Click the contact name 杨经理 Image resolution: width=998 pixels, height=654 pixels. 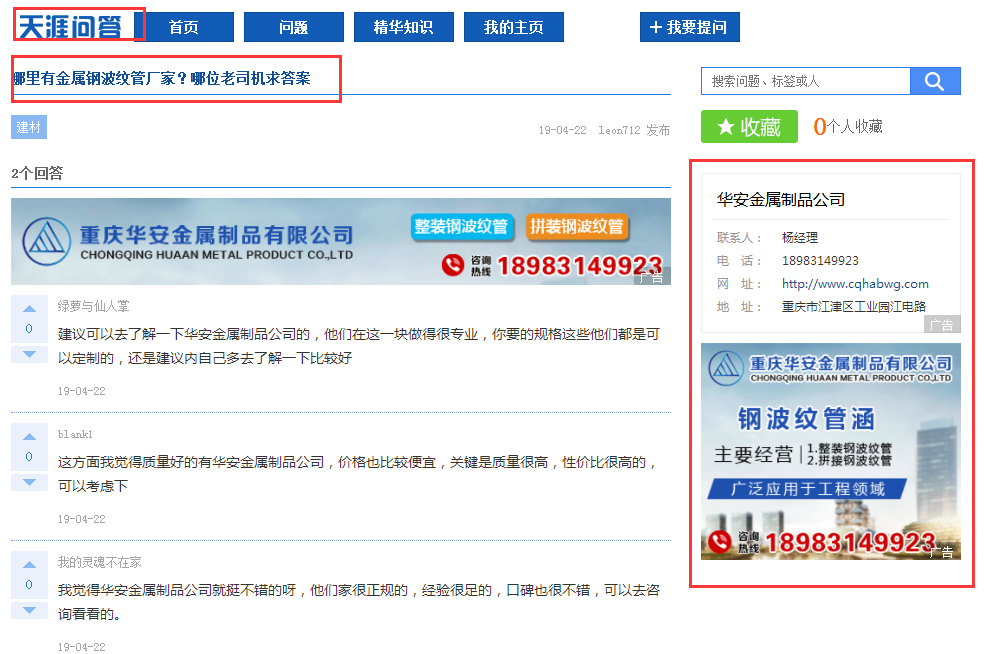[799, 238]
